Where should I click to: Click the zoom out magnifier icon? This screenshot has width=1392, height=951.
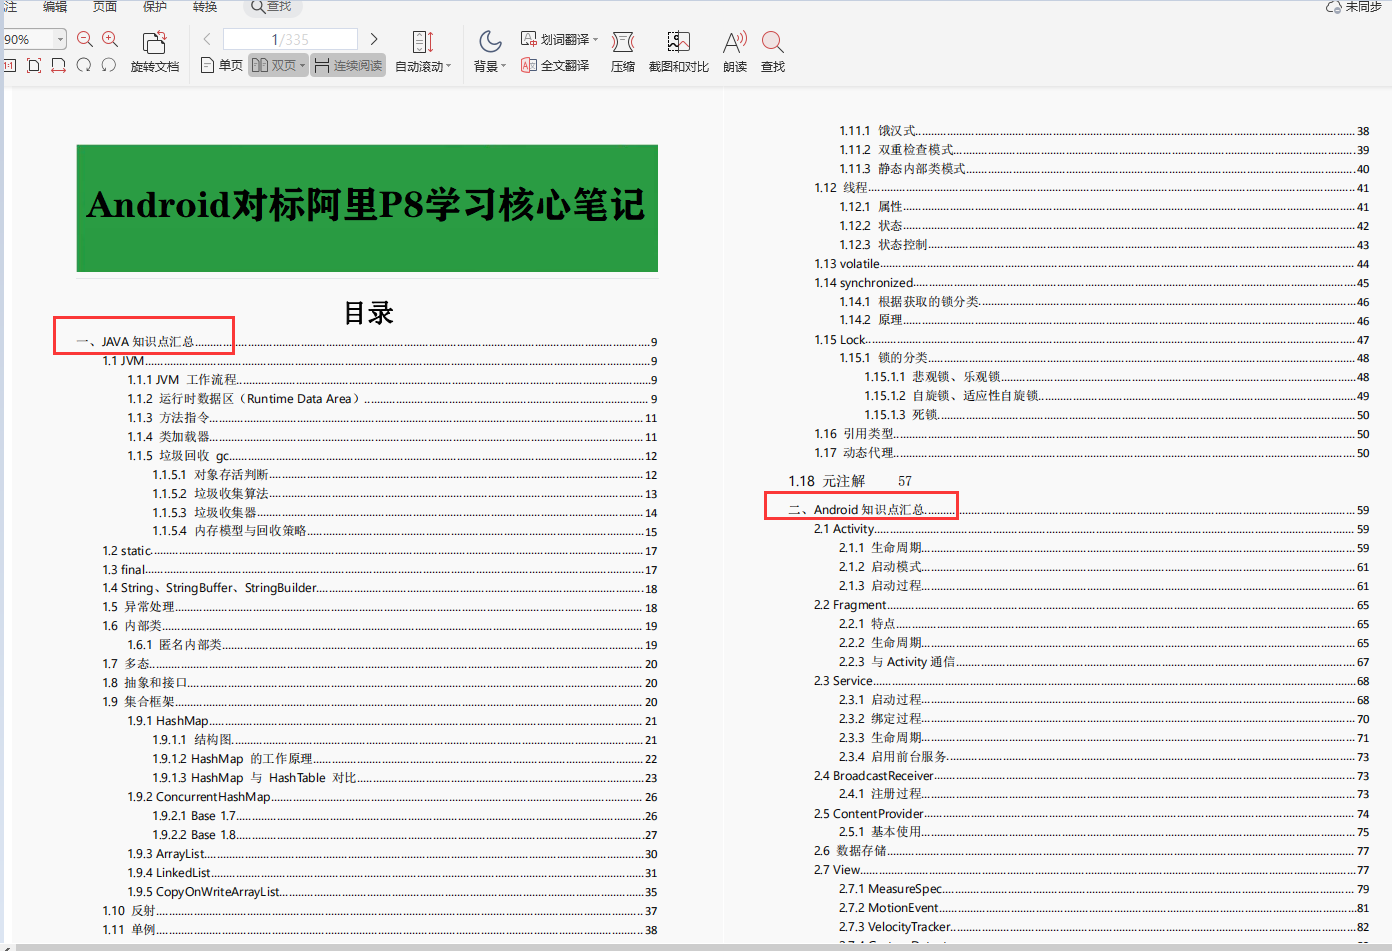[x=85, y=39]
